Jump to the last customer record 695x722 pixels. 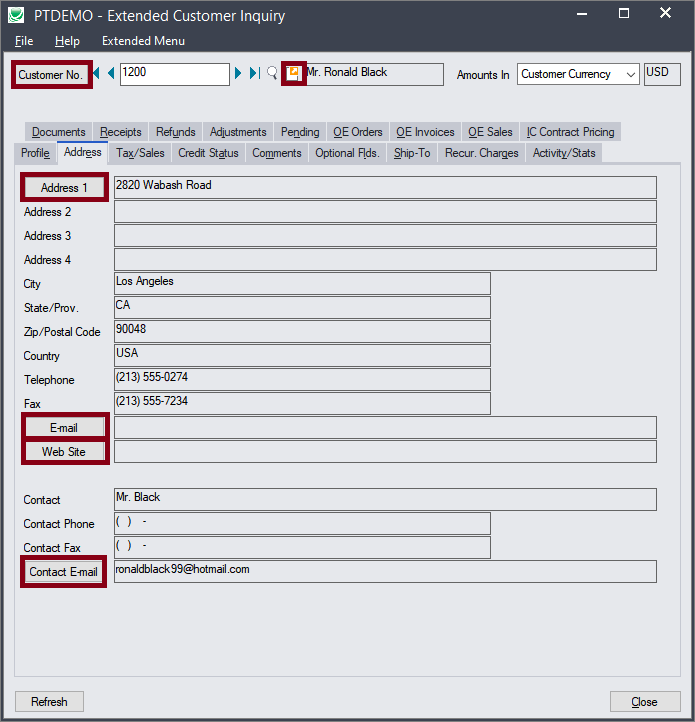coord(253,74)
